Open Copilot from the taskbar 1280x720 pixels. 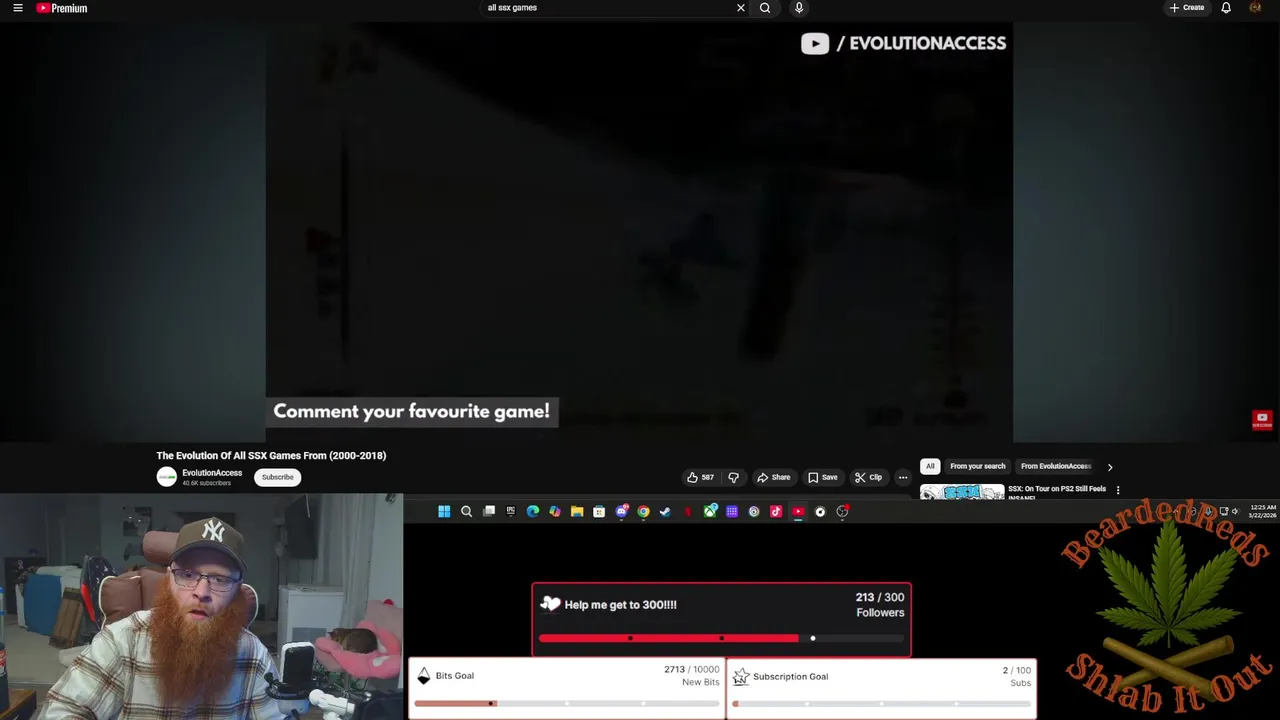click(x=555, y=512)
